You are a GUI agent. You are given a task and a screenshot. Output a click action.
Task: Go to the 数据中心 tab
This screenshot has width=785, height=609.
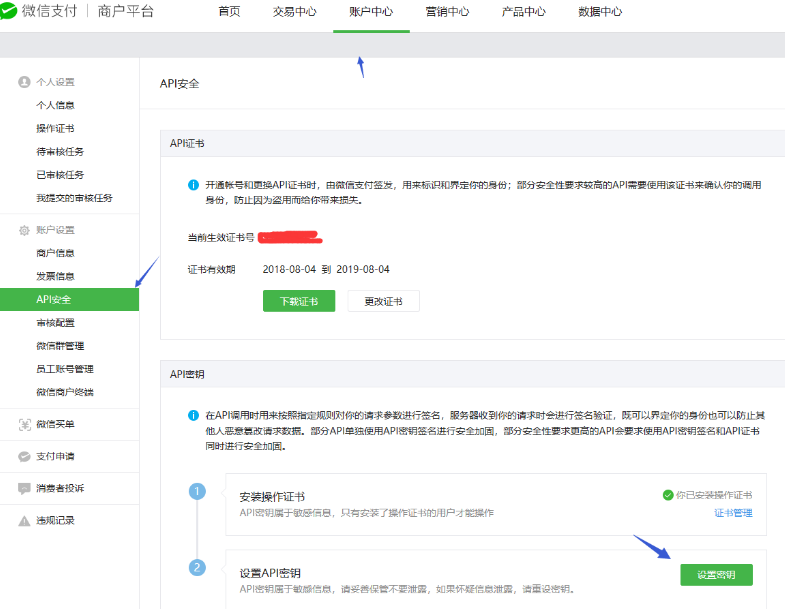tap(600, 12)
